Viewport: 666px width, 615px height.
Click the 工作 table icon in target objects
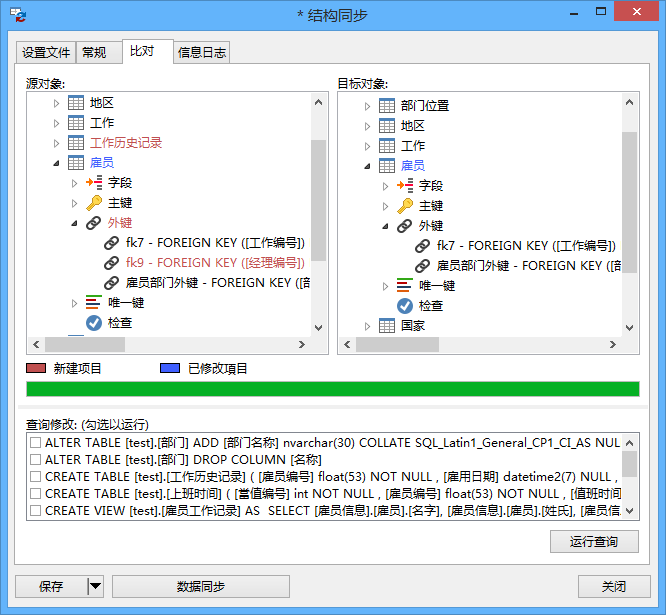[x=387, y=146]
